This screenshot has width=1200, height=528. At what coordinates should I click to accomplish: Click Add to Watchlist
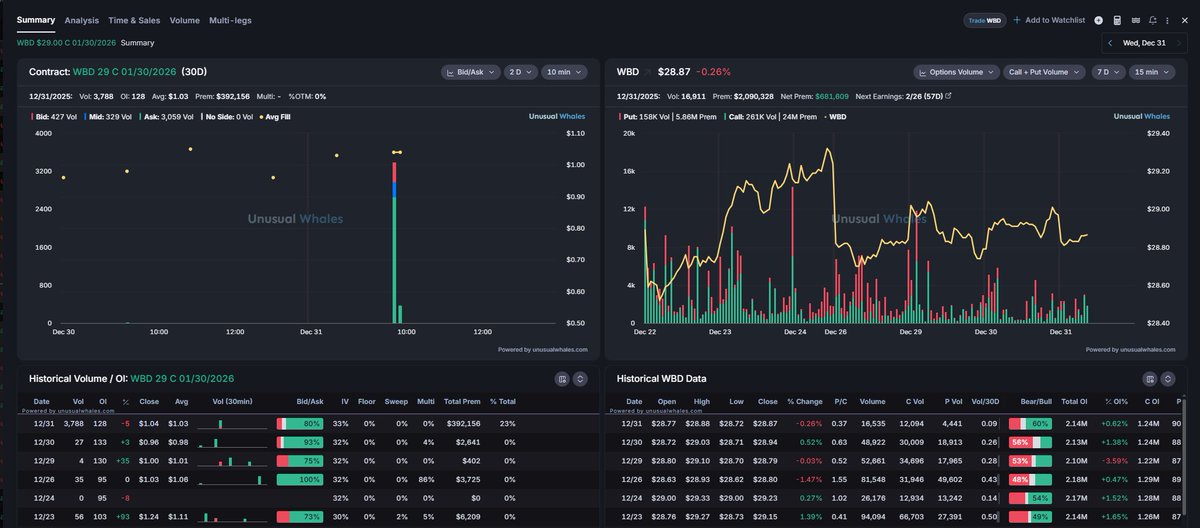point(1050,20)
